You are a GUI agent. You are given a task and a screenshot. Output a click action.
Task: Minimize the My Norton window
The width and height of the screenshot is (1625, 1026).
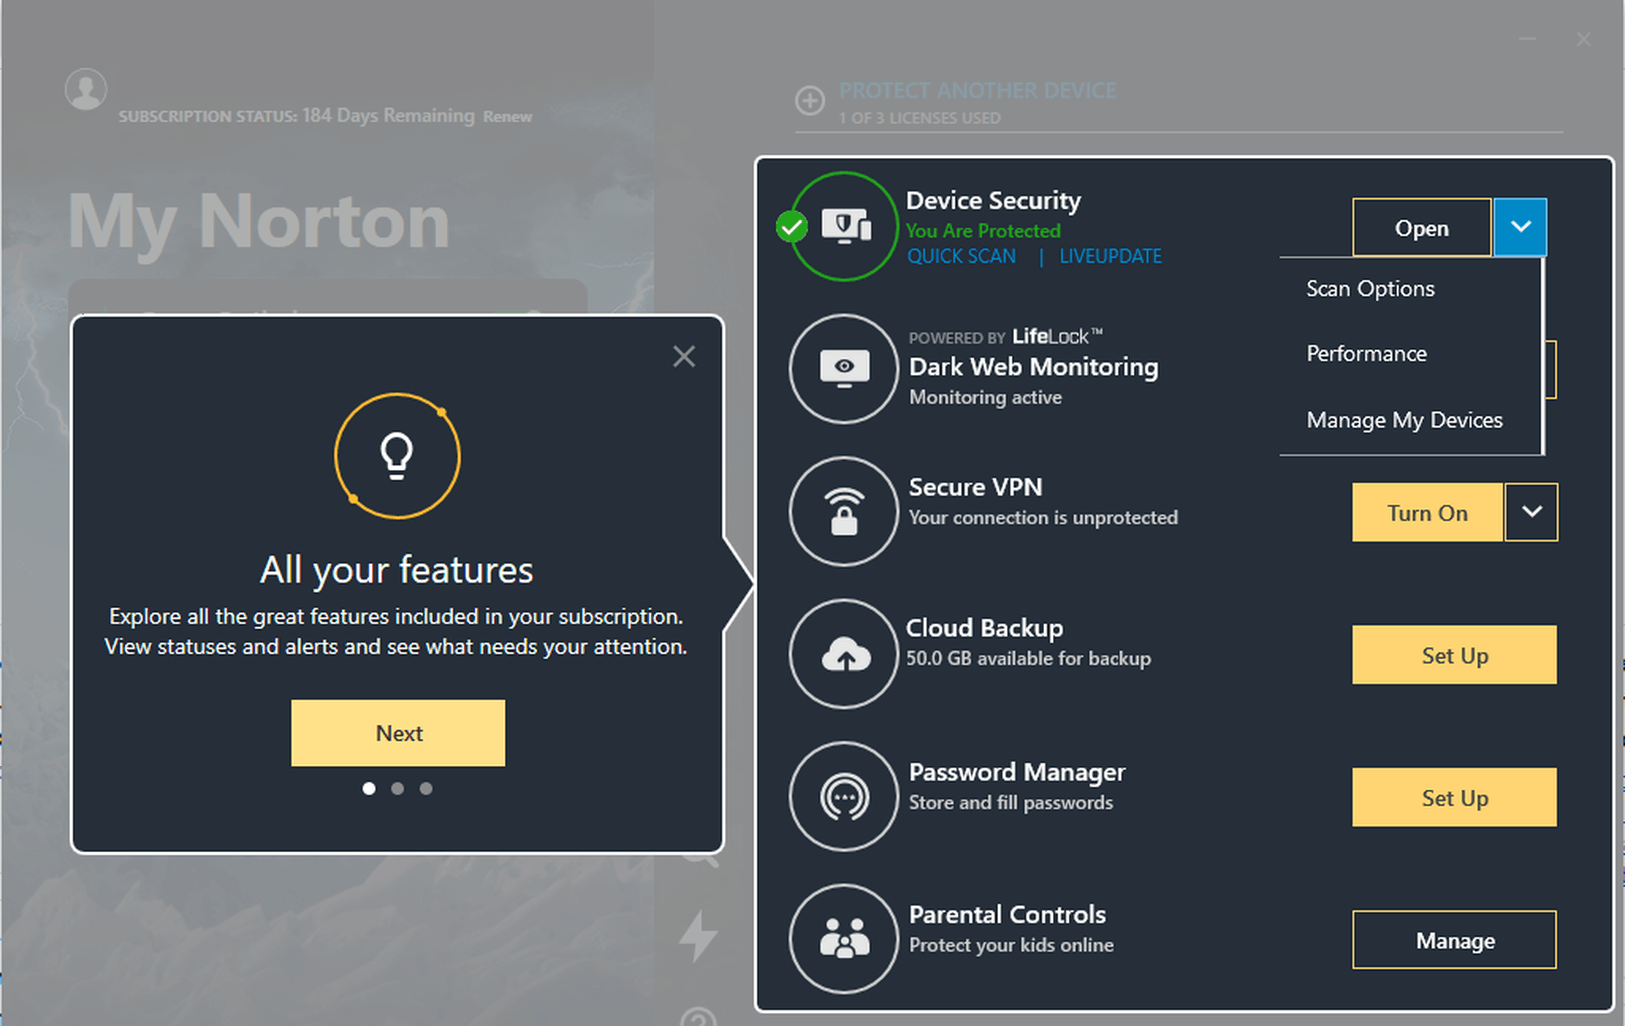[1527, 39]
